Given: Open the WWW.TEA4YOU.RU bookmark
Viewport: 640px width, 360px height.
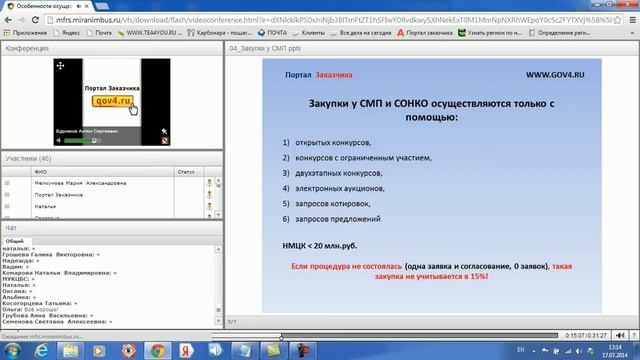Looking at the screenshot, I should pos(150,33).
